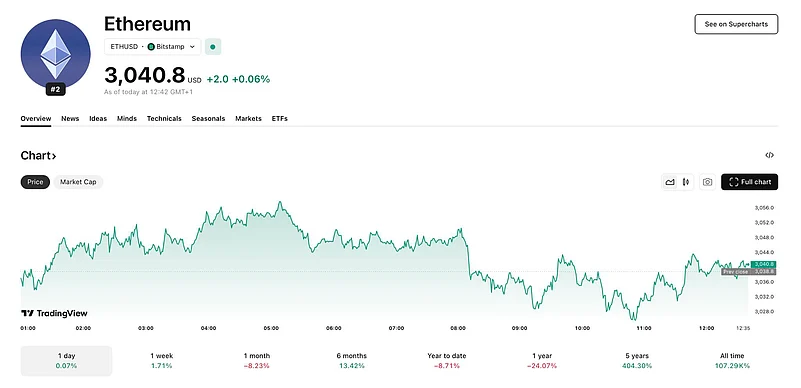Viewport: 801px width, 388px height.
Task: Click the Ethereum logo icon
Action: 56,54
